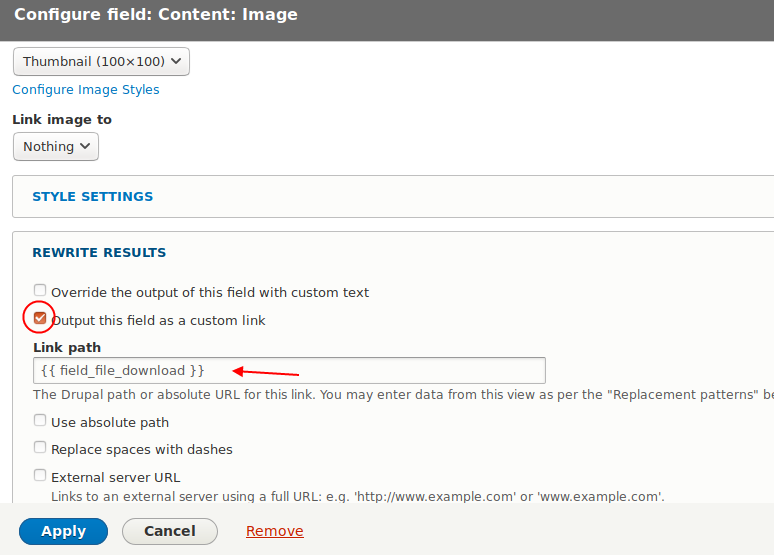
Task: Enable override output with custom text checkbox
Action: click(40, 291)
